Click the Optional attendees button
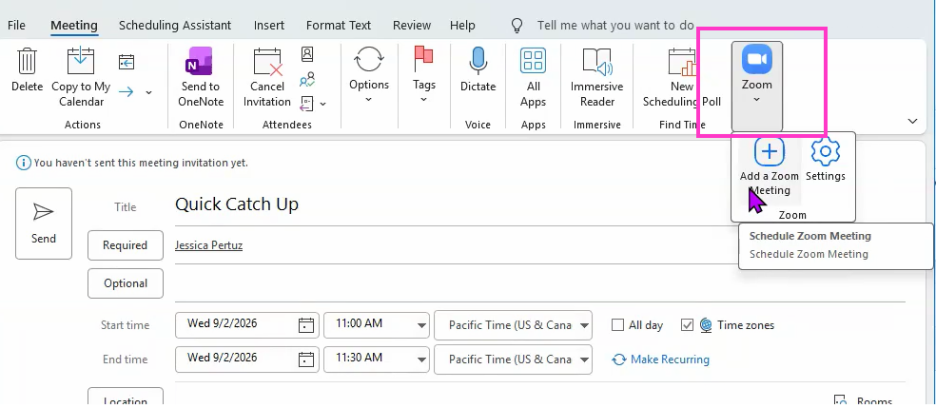This screenshot has width=936, height=405. coord(125,283)
